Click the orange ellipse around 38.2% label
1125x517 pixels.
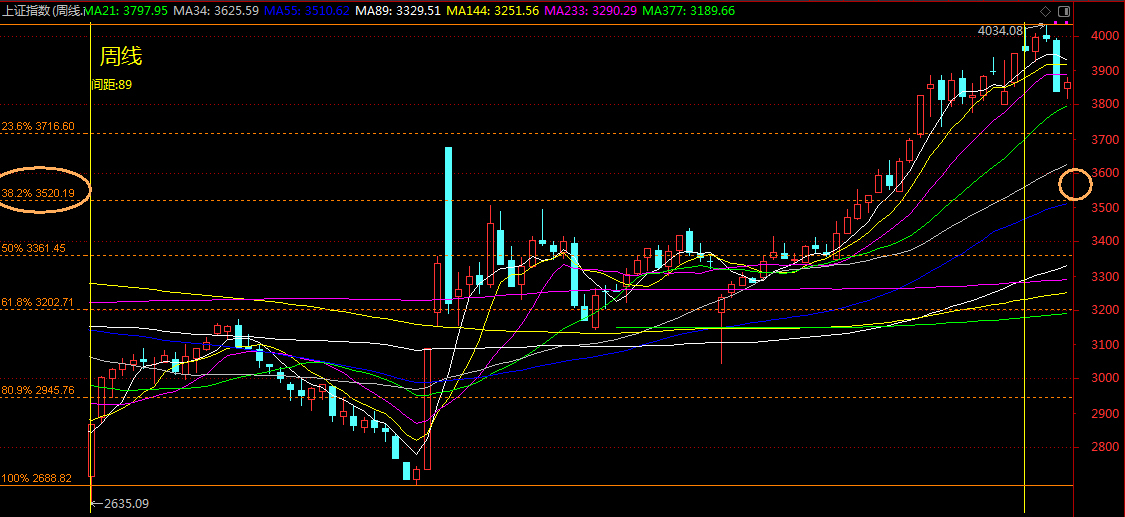click(x=45, y=190)
